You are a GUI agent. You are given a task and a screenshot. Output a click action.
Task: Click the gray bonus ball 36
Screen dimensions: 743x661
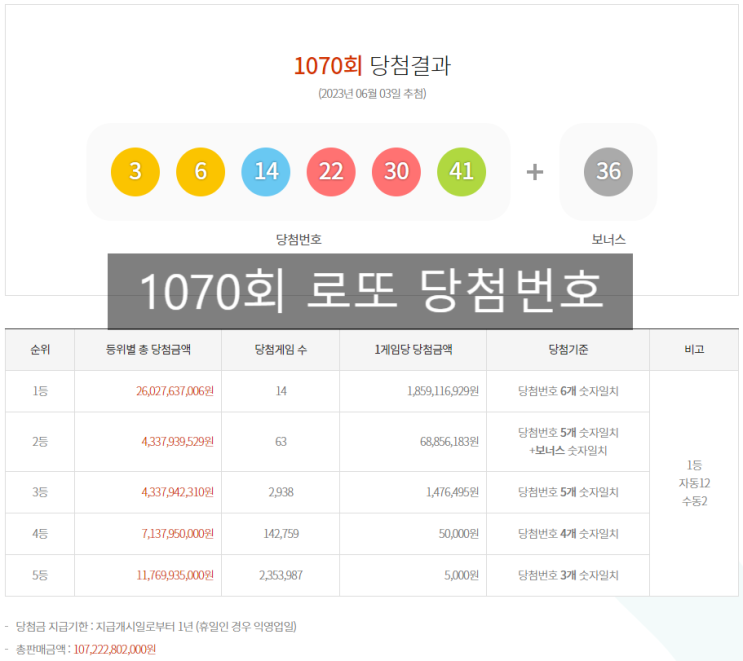tap(608, 172)
